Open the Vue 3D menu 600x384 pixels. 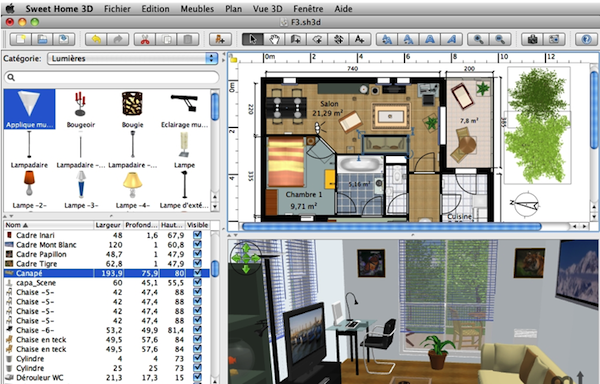tap(267, 8)
